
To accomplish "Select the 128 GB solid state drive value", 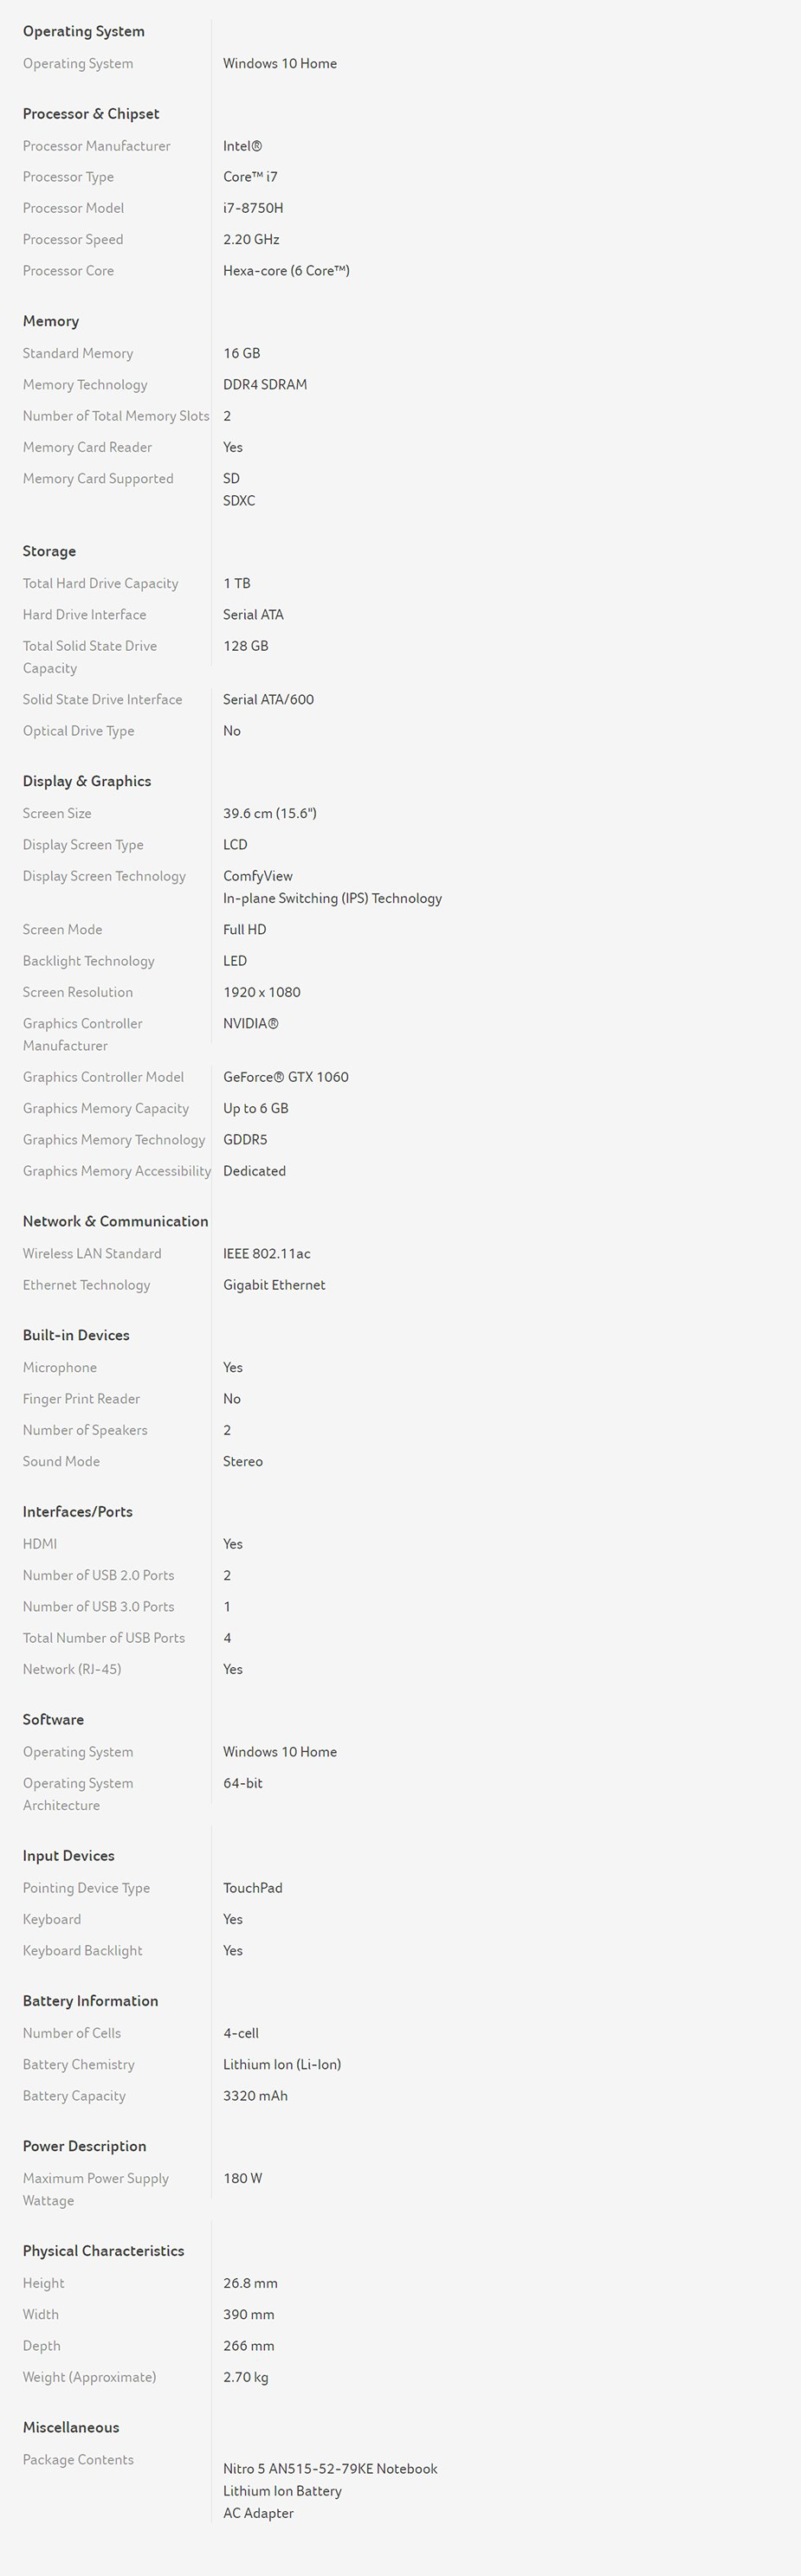I will [246, 646].
